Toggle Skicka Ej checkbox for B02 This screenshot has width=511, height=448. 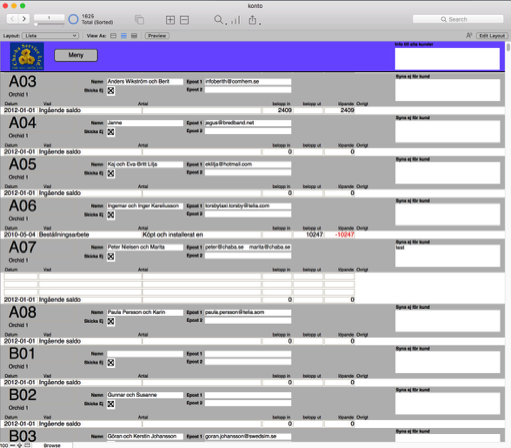click(x=111, y=404)
